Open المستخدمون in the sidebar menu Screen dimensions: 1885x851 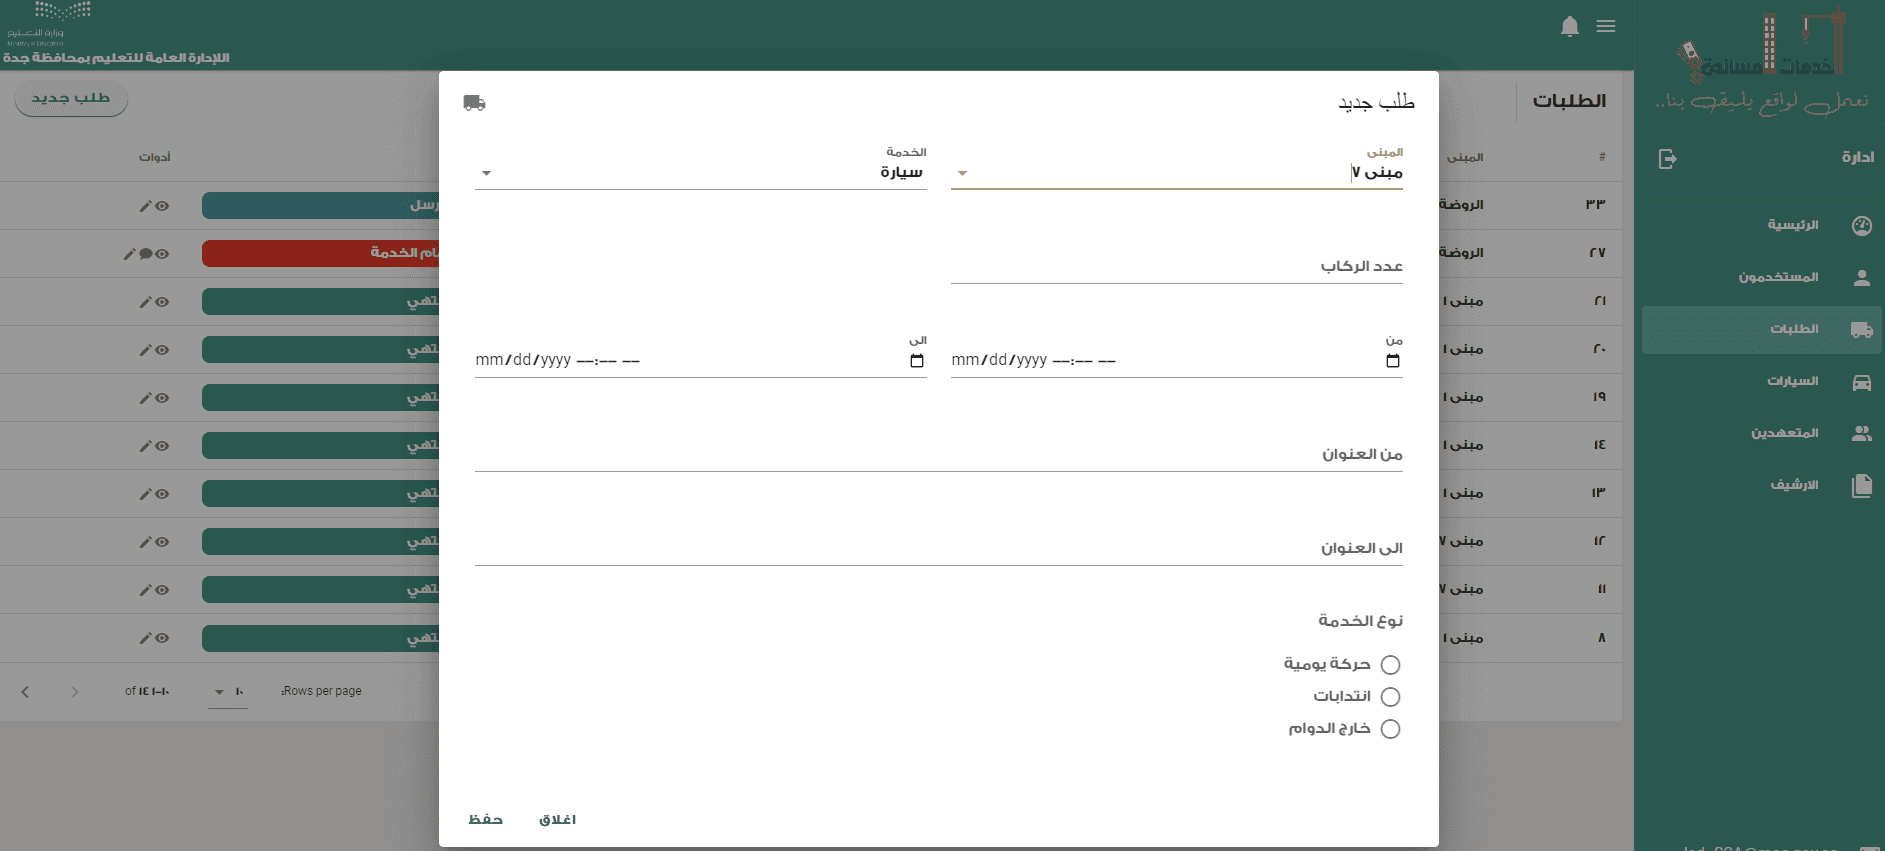tap(1778, 278)
